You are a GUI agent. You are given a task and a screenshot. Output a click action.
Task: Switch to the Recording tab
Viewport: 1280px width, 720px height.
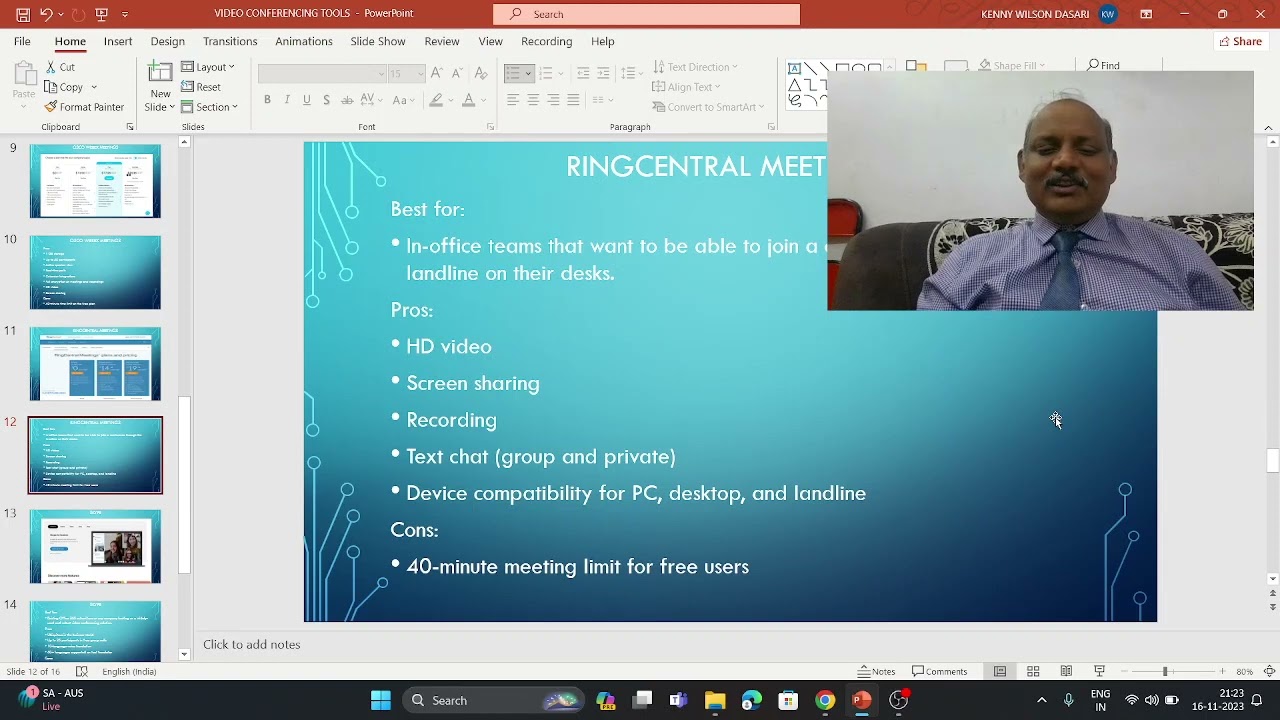tap(547, 41)
